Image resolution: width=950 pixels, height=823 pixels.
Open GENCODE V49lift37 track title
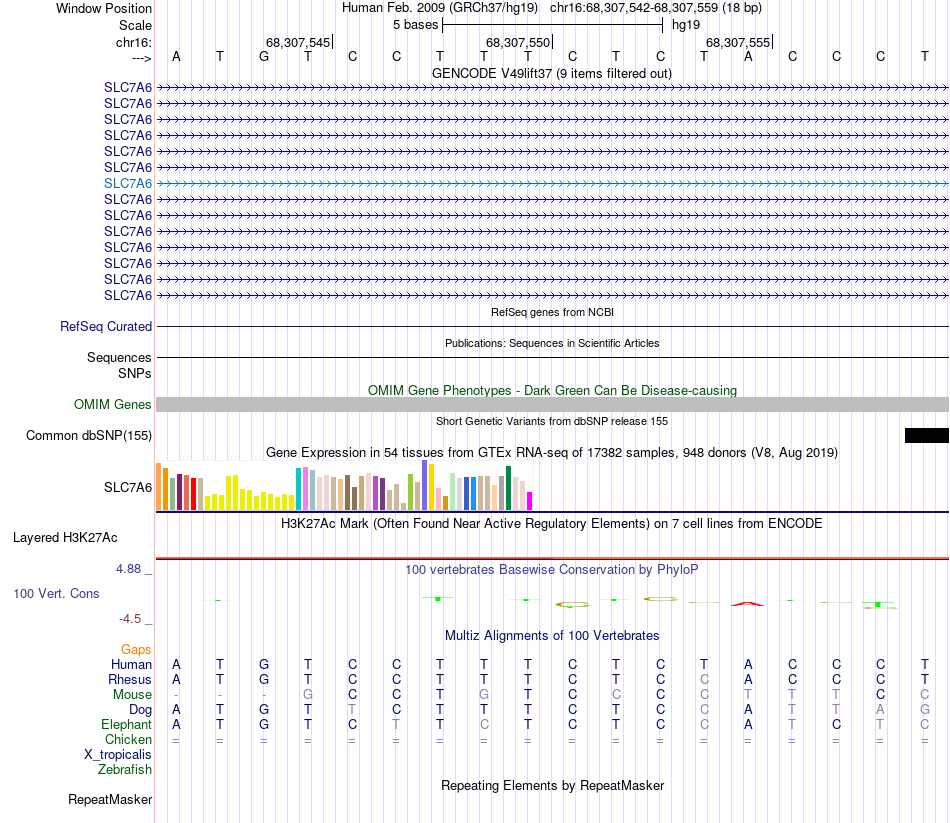click(x=552, y=73)
